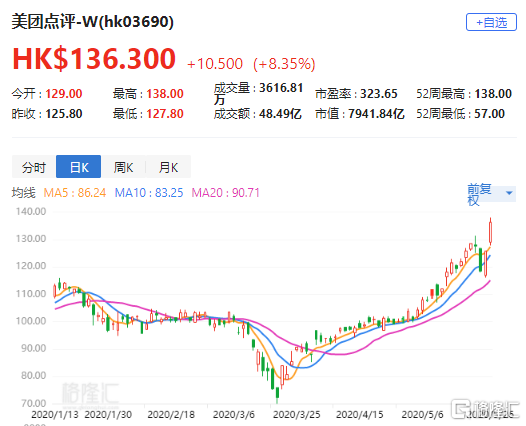Click the 最低 value 127.80

tap(165, 114)
